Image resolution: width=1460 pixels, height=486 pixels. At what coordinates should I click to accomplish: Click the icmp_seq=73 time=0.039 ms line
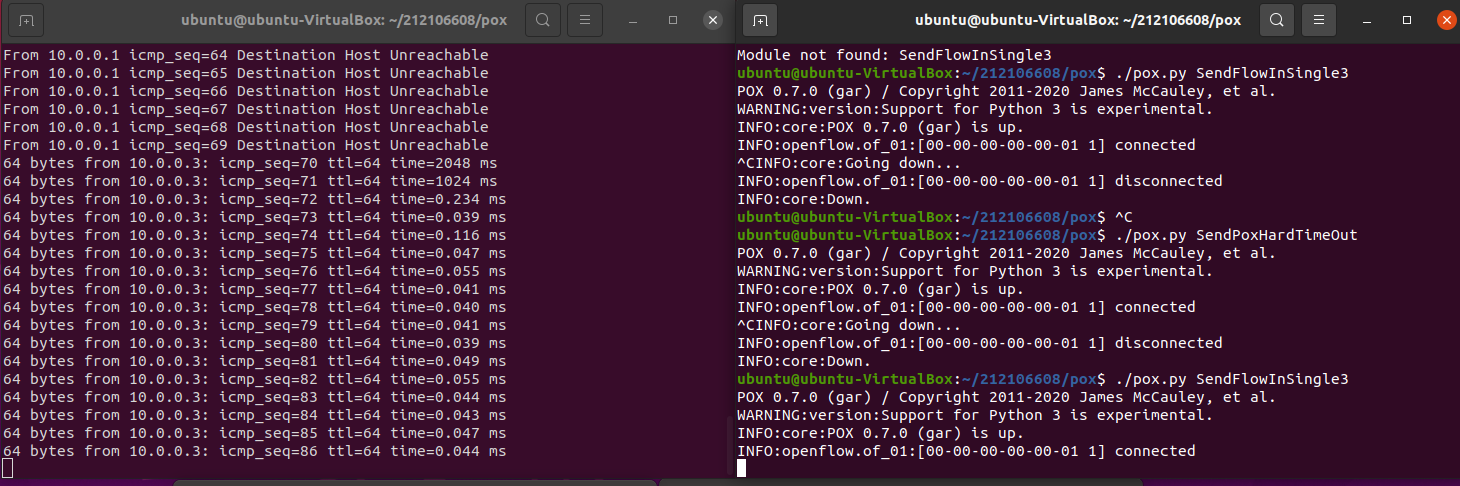click(254, 217)
